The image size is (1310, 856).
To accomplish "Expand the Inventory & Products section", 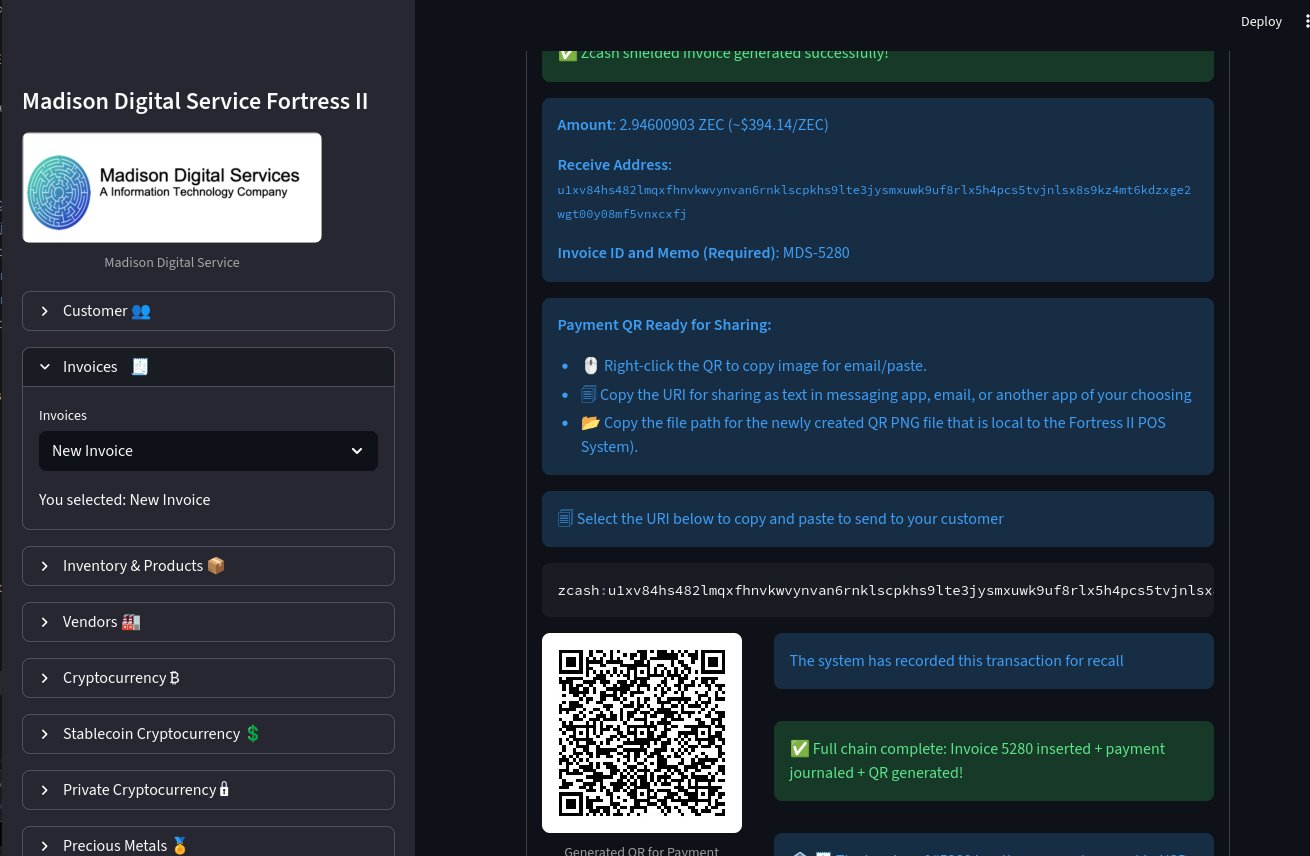I will 208,566.
